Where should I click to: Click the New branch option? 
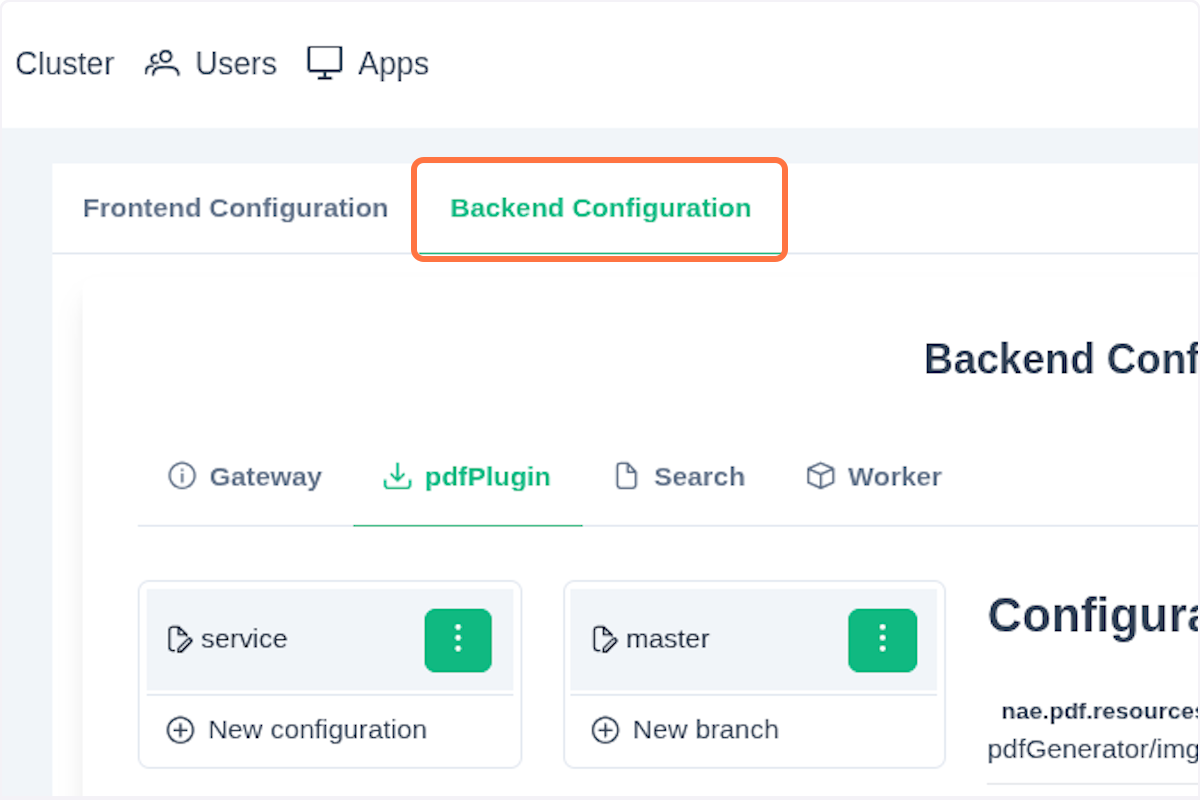[x=706, y=730]
